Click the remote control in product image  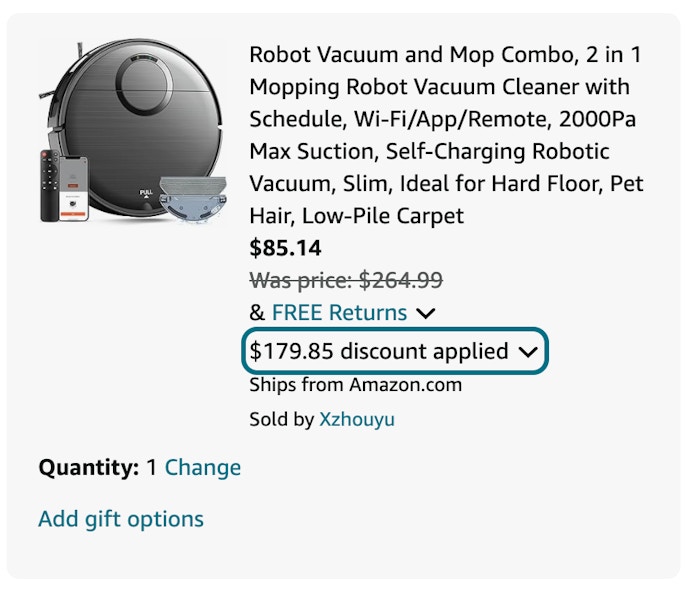point(50,185)
